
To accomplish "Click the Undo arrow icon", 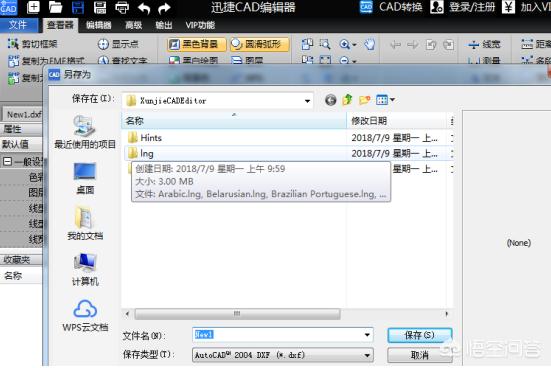I will [x=144, y=7].
